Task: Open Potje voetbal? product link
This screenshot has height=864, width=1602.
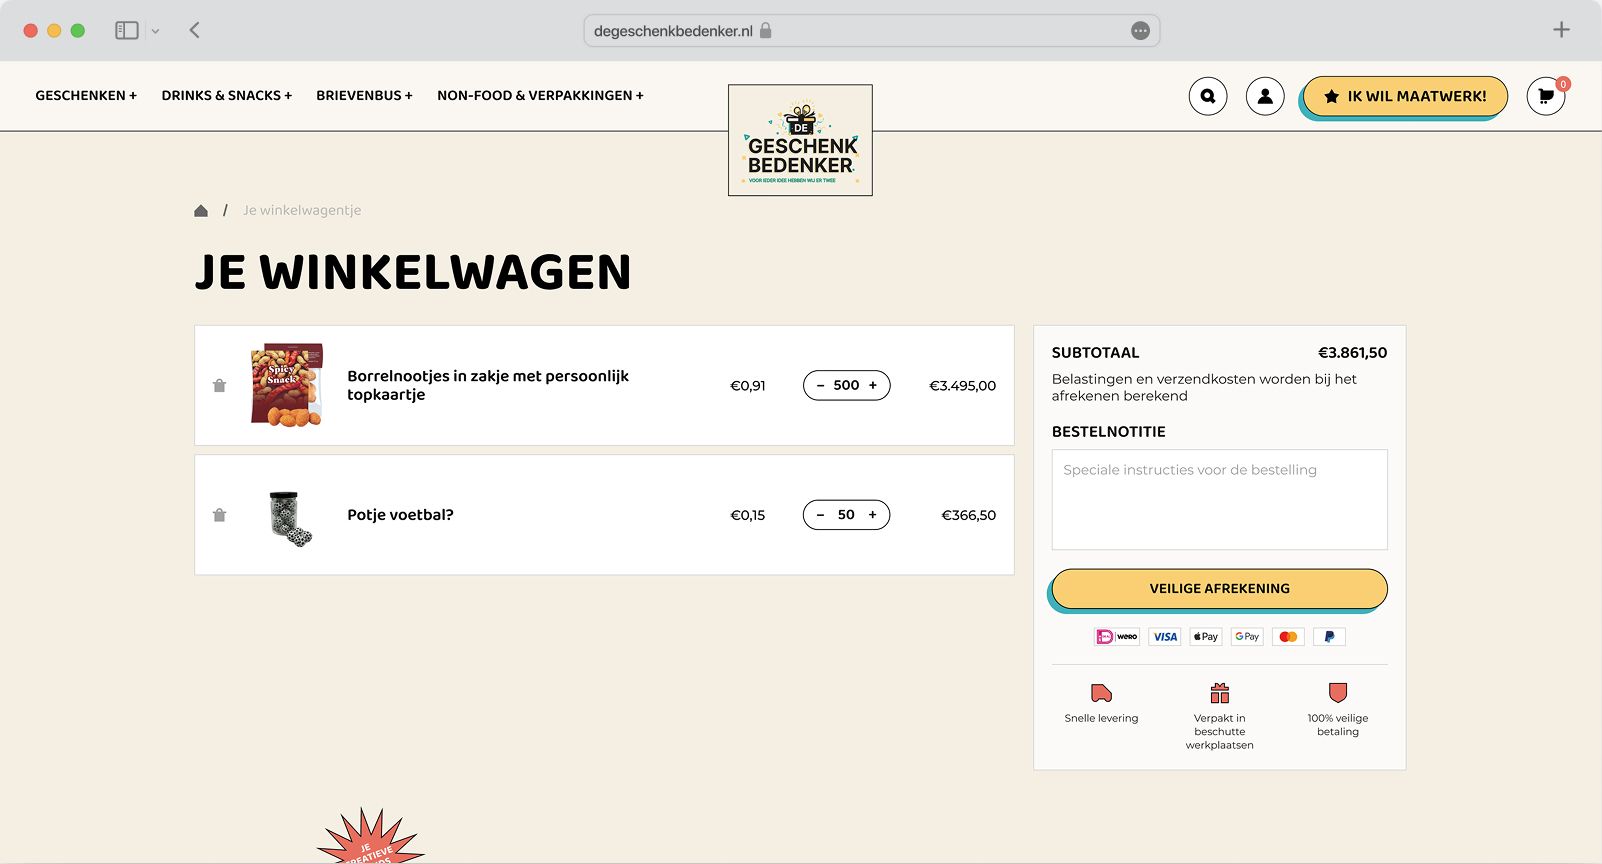Action: (400, 515)
